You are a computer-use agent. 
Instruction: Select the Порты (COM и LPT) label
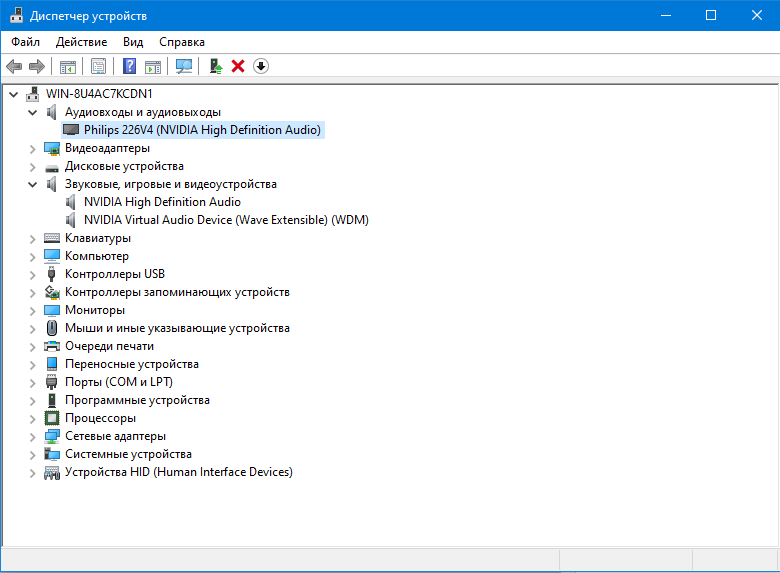119,382
